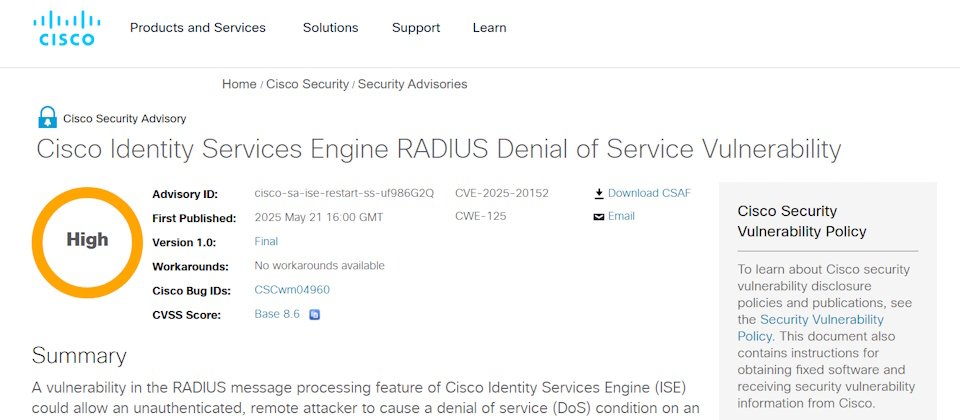The height and width of the screenshot is (420, 960).
Task: Click the Email envelope icon
Action: coord(599,217)
